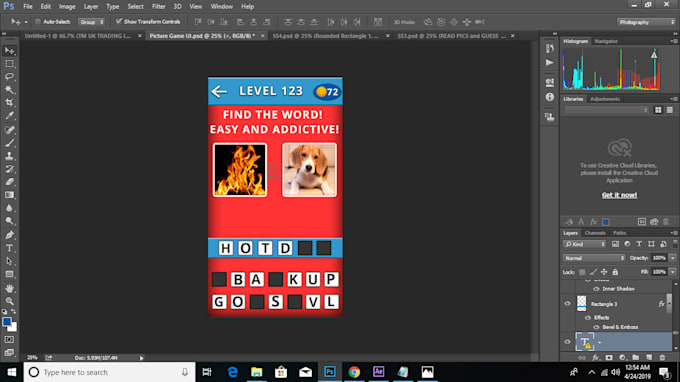680x382 pixels.
Task: Click the Get it now! link
Action: tap(619, 195)
